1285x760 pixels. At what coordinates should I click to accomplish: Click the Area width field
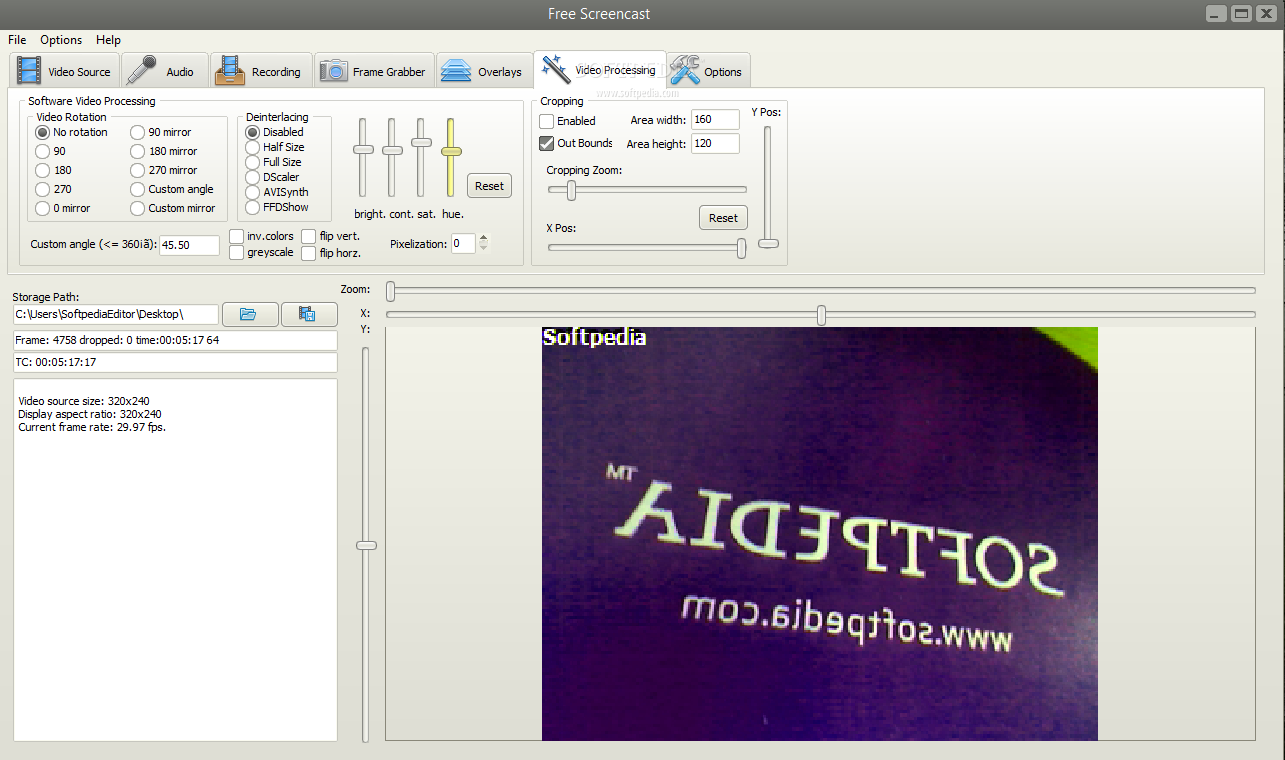point(715,119)
